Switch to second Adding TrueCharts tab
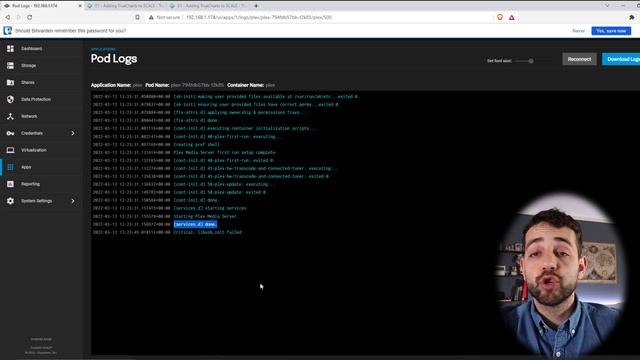The image size is (640, 360). point(126,6)
